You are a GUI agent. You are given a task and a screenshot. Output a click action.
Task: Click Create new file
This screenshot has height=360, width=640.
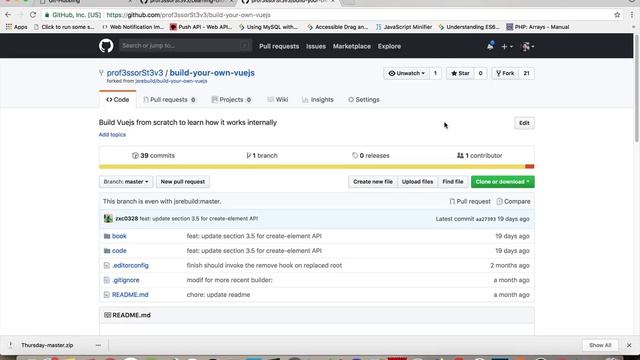pyautogui.click(x=373, y=182)
